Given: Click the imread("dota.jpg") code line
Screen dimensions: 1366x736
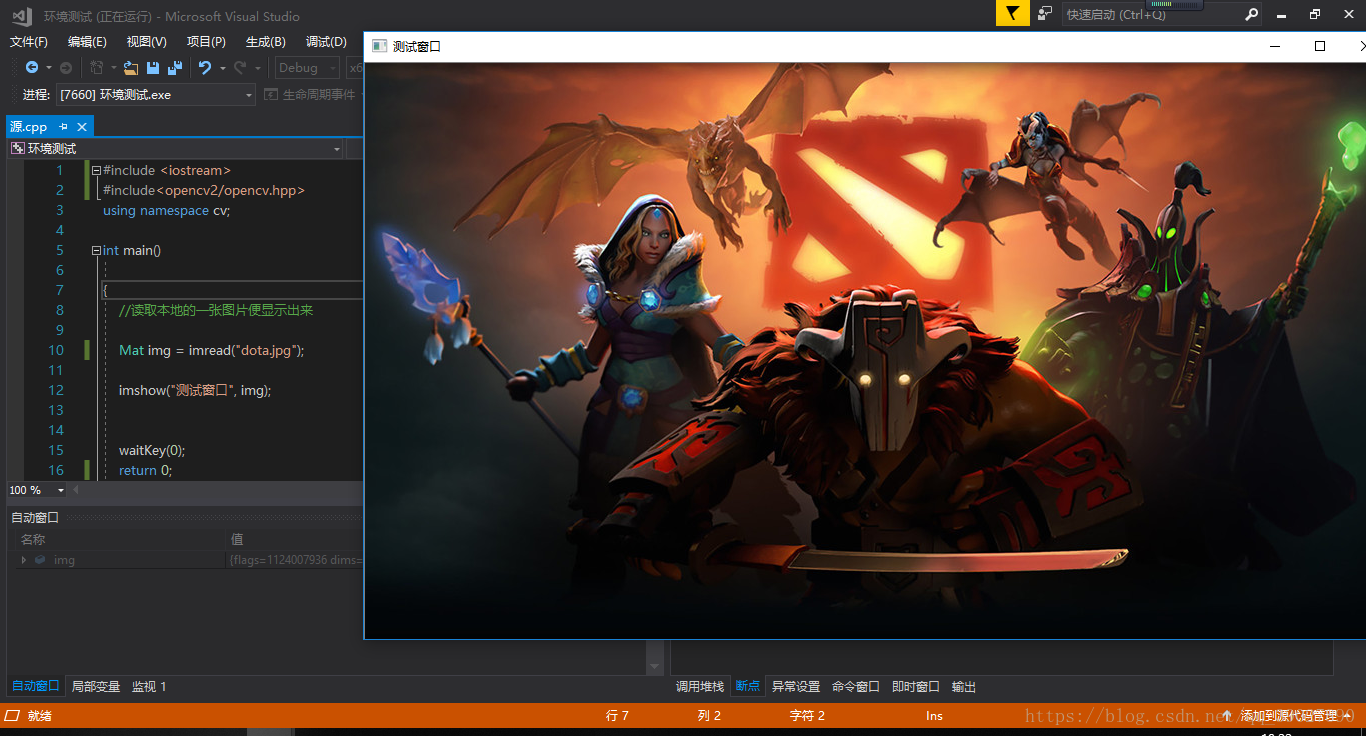Looking at the screenshot, I should pos(211,350).
